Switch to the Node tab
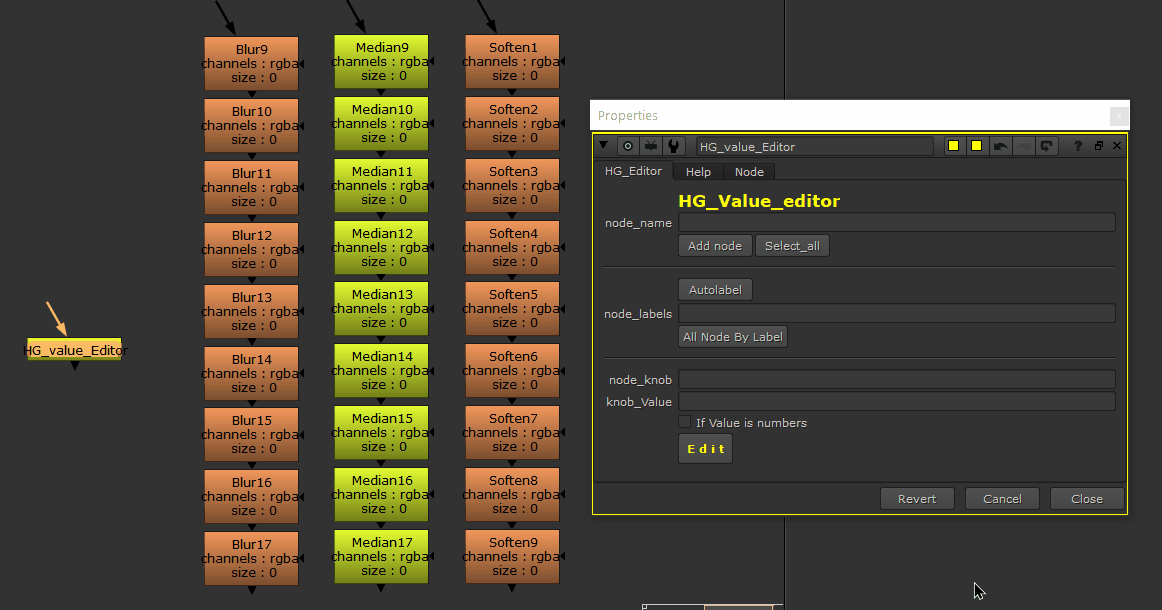 click(749, 171)
